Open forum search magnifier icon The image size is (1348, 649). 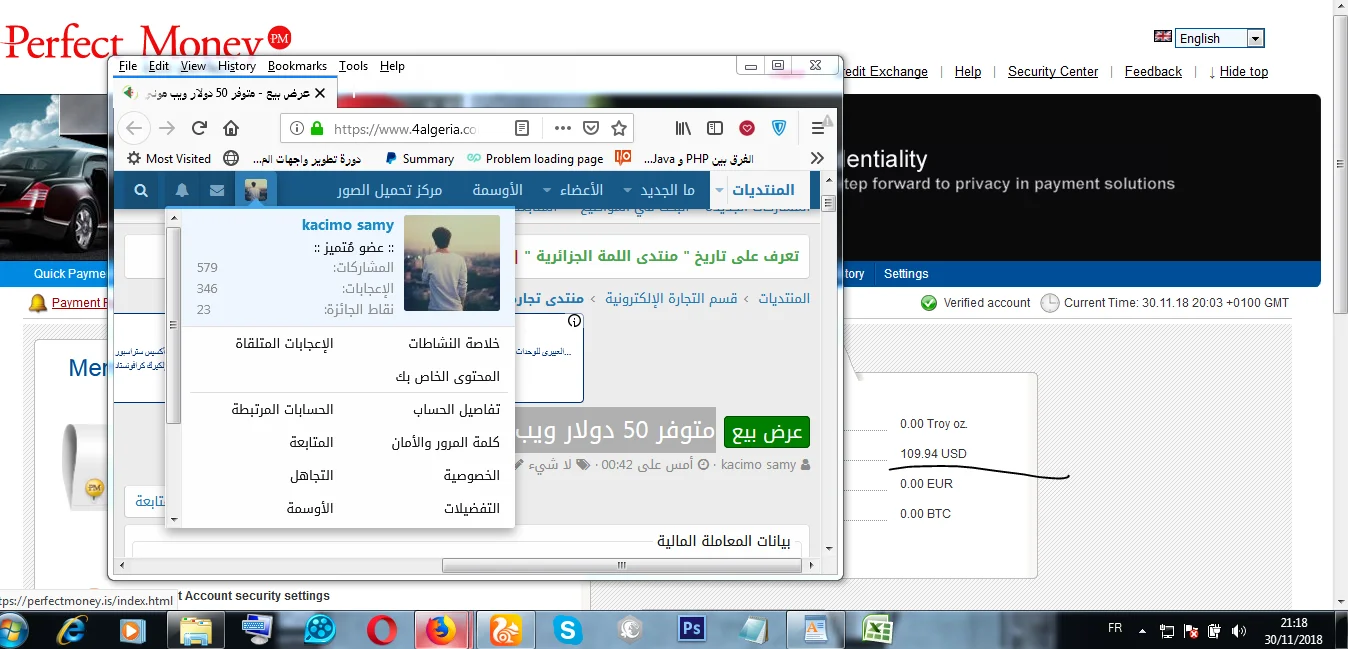(x=141, y=190)
